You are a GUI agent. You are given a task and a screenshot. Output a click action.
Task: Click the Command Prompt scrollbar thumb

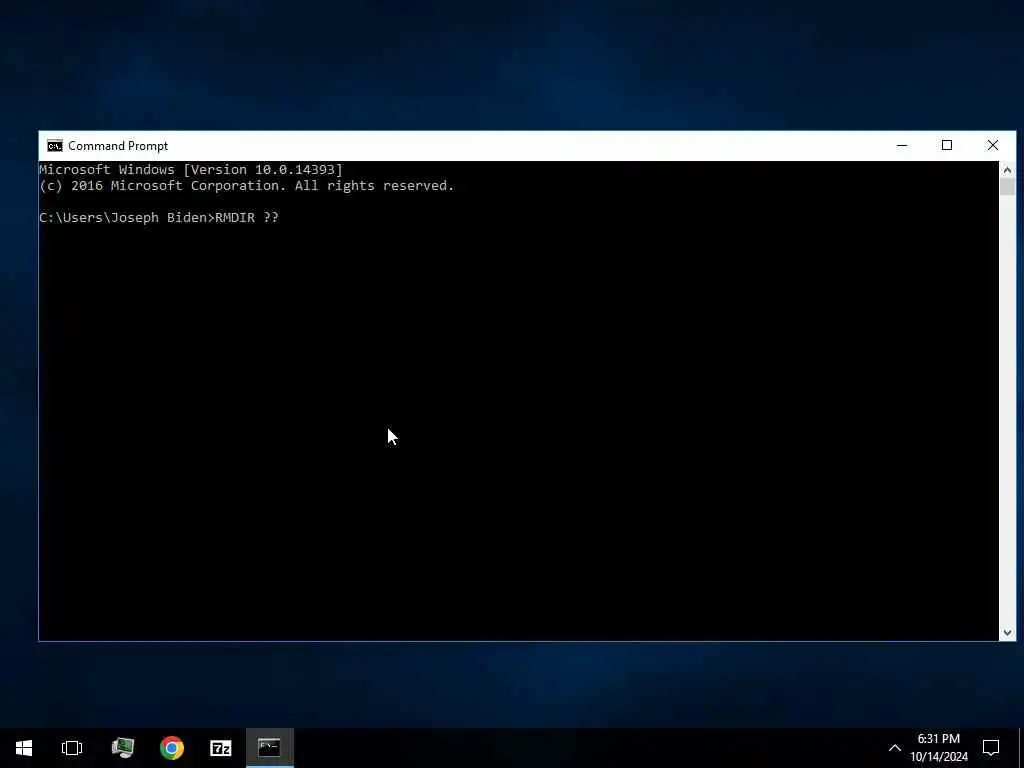coord(1007,187)
